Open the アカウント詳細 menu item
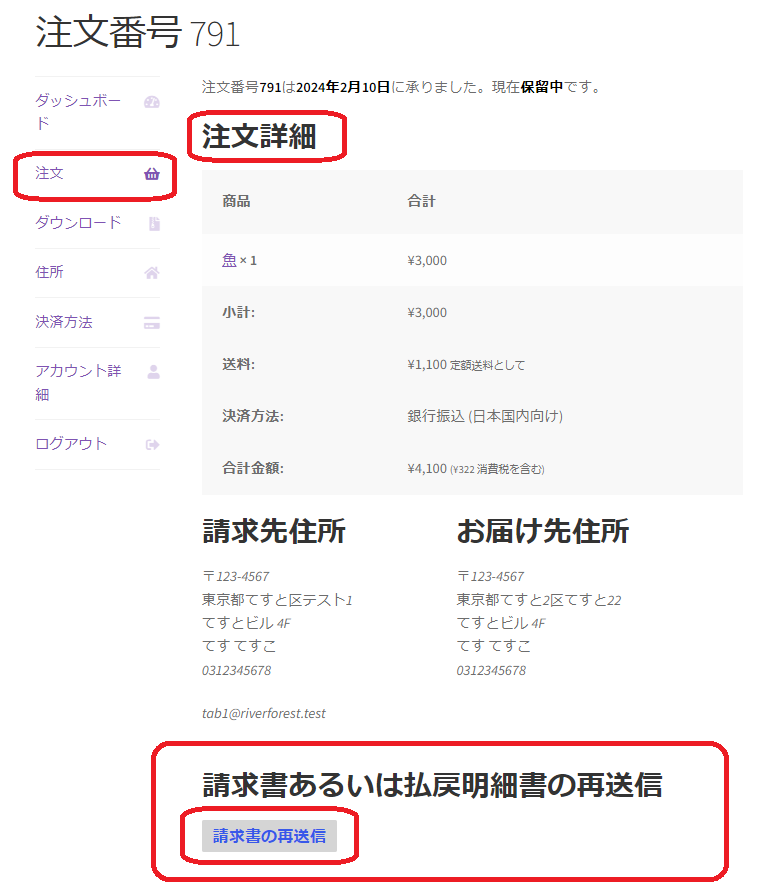The width and height of the screenshot is (769, 885). click(x=78, y=383)
